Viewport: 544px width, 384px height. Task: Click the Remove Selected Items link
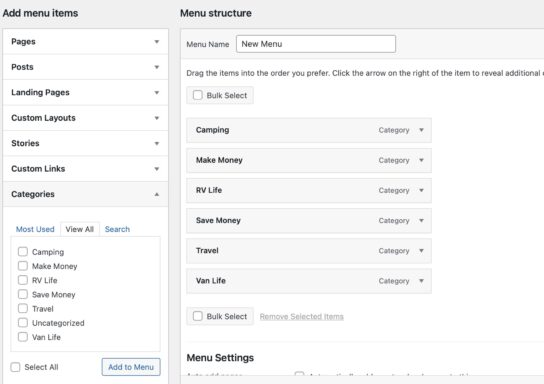301,316
